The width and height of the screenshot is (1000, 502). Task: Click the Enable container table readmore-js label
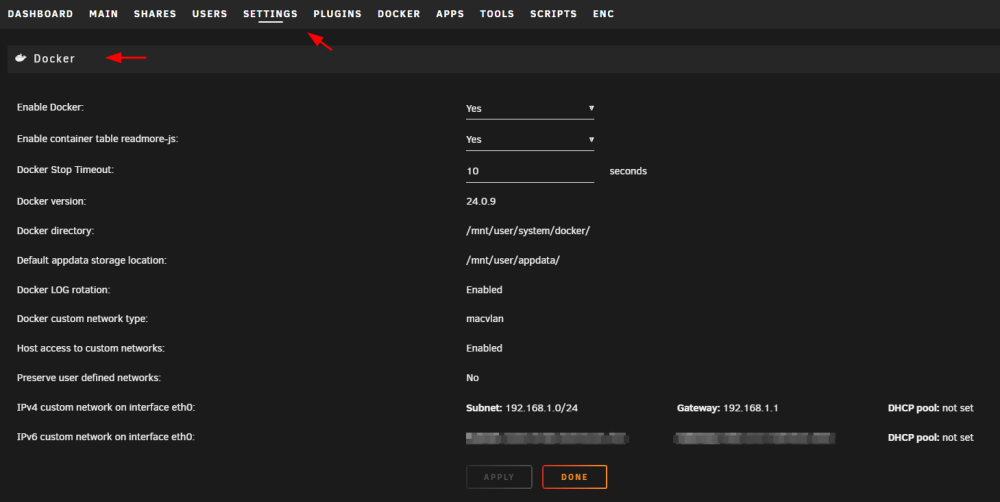pyautogui.click(x=98, y=138)
